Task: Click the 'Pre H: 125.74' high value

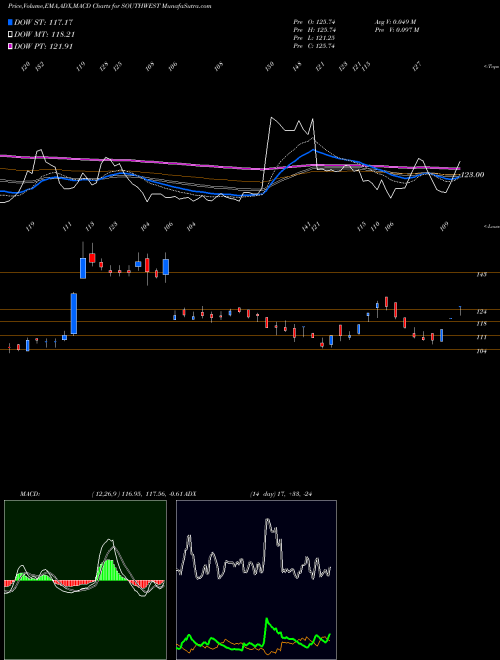Action: 314,30
